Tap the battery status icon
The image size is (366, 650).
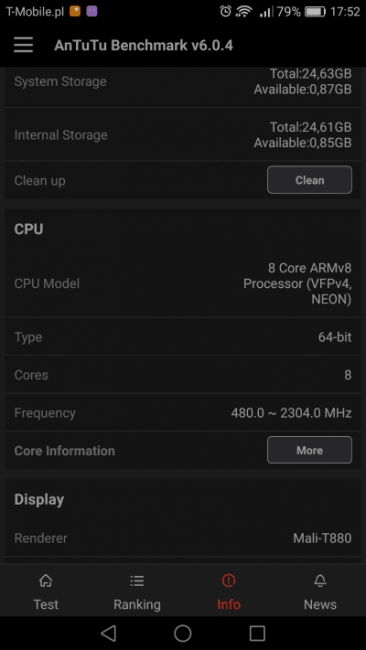coord(315,12)
